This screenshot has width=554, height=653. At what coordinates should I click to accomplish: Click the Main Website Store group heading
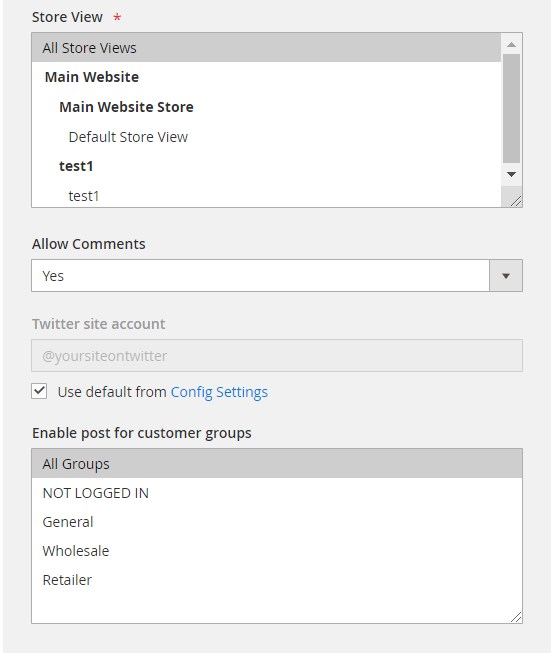pos(126,107)
